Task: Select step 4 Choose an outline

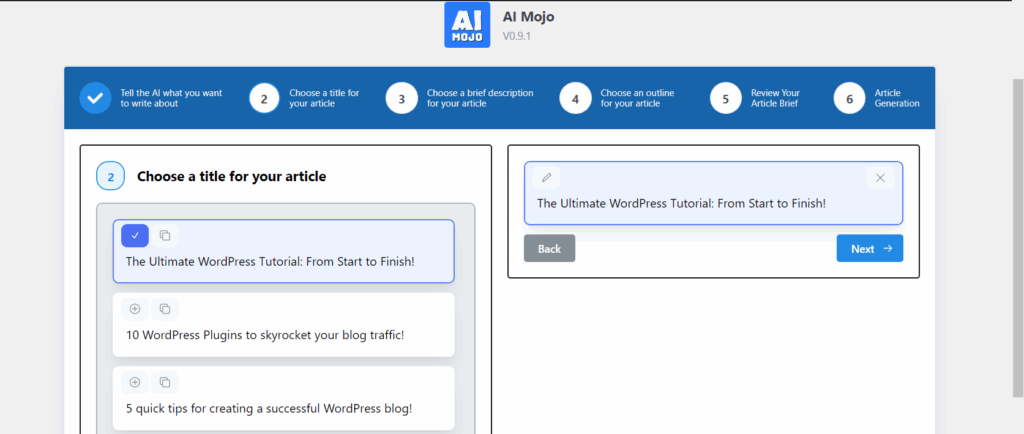Action: tap(575, 99)
